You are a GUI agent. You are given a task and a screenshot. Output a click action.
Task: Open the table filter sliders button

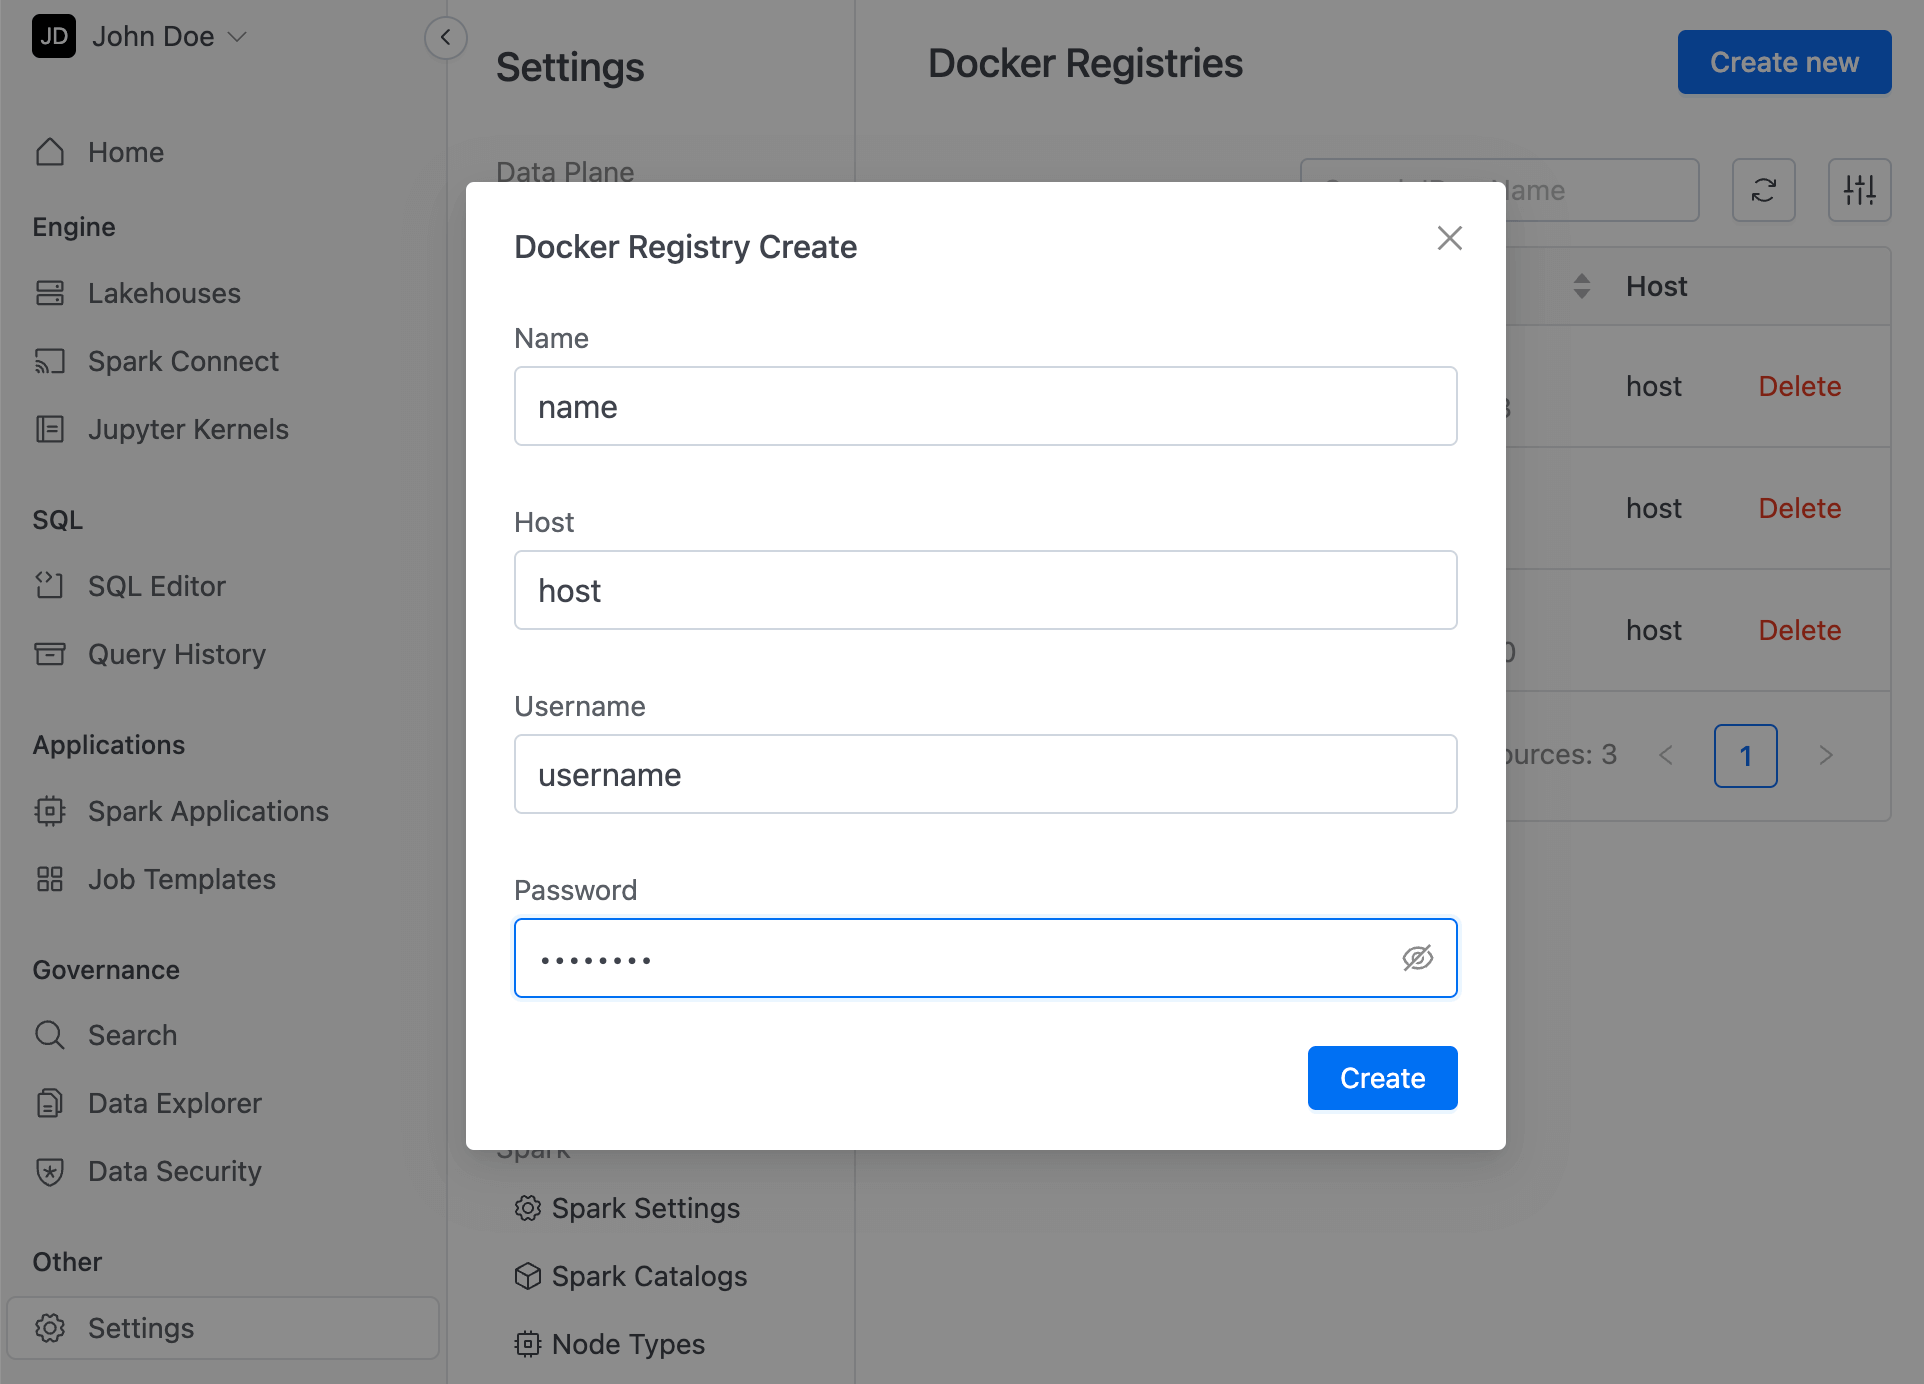1860,190
